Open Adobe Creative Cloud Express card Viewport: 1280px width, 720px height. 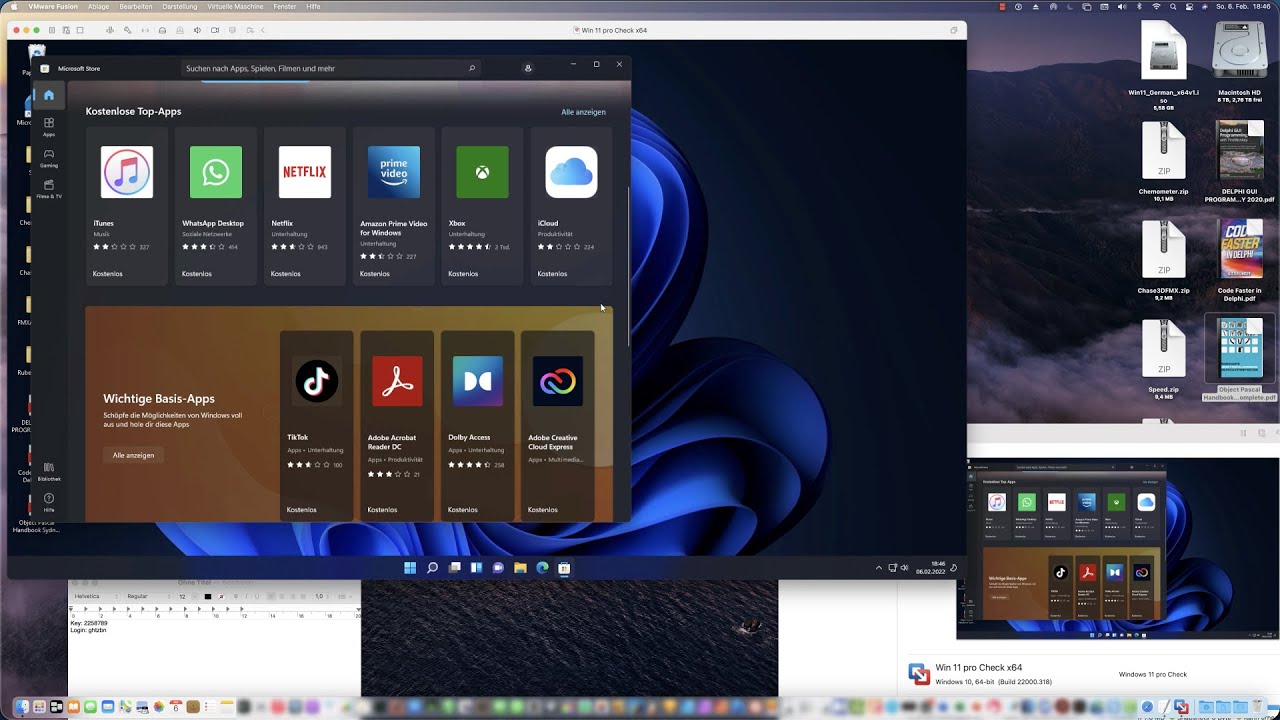pos(558,426)
